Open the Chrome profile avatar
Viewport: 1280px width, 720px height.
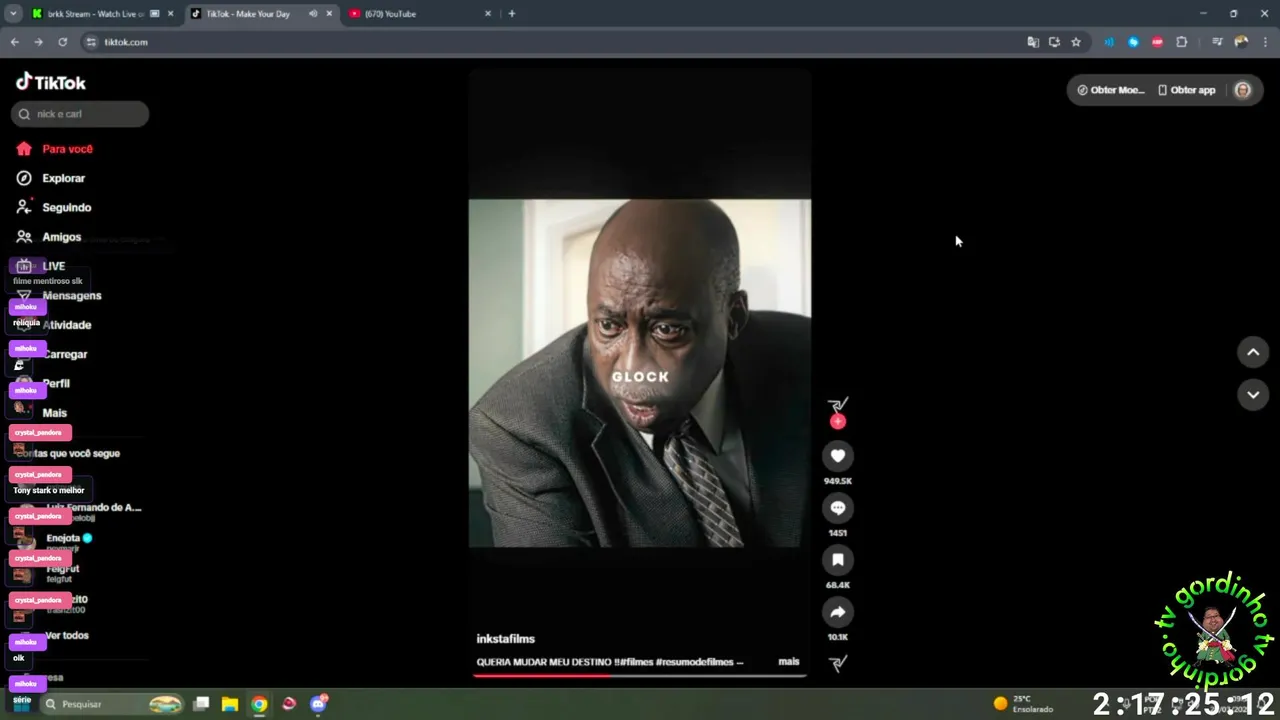(1241, 42)
